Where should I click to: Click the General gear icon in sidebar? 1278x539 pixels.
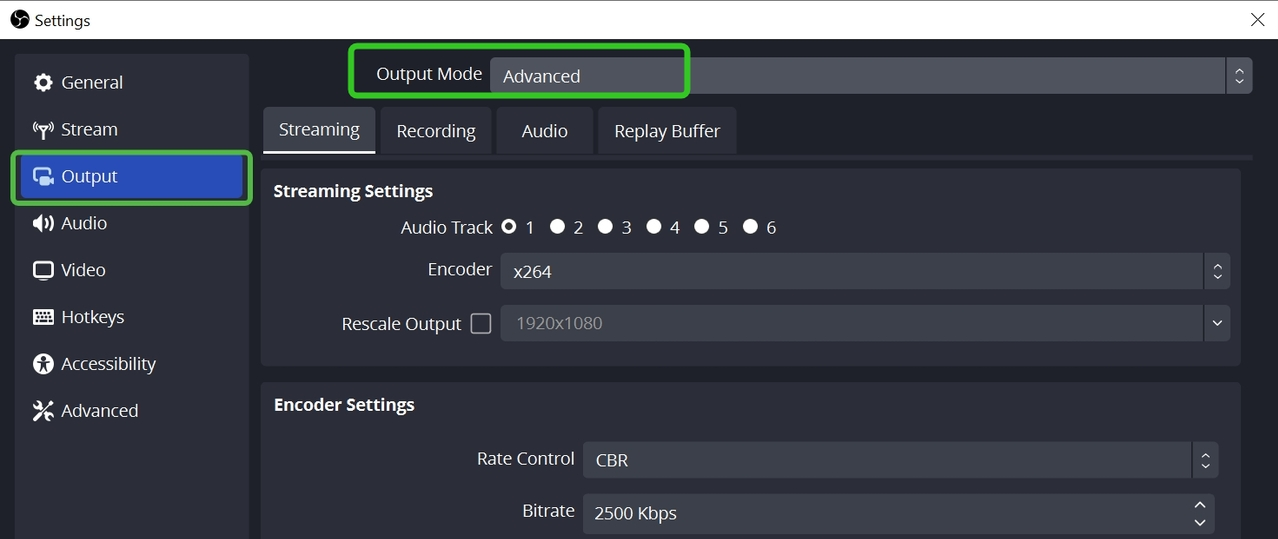coord(43,83)
